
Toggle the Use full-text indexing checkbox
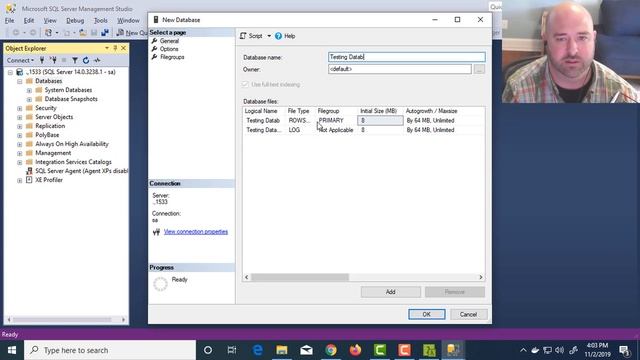coord(245,84)
